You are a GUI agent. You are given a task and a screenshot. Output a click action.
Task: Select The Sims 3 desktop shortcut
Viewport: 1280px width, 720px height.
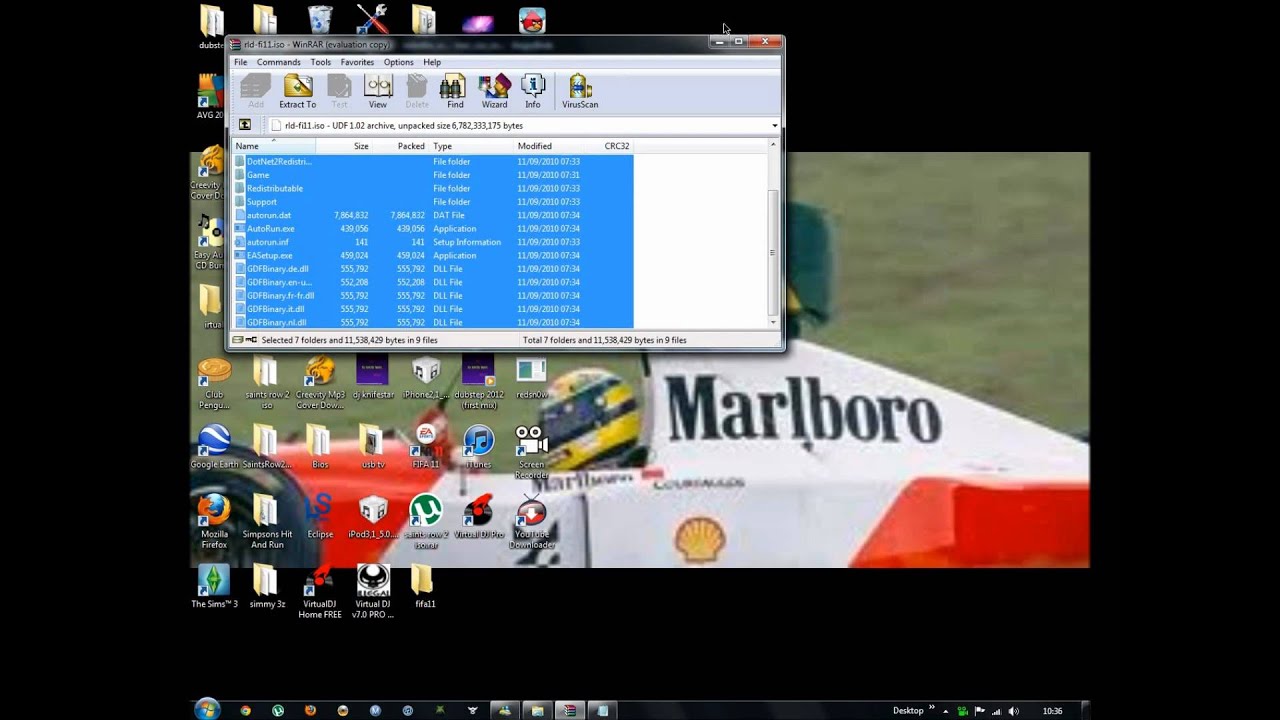tap(214, 586)
